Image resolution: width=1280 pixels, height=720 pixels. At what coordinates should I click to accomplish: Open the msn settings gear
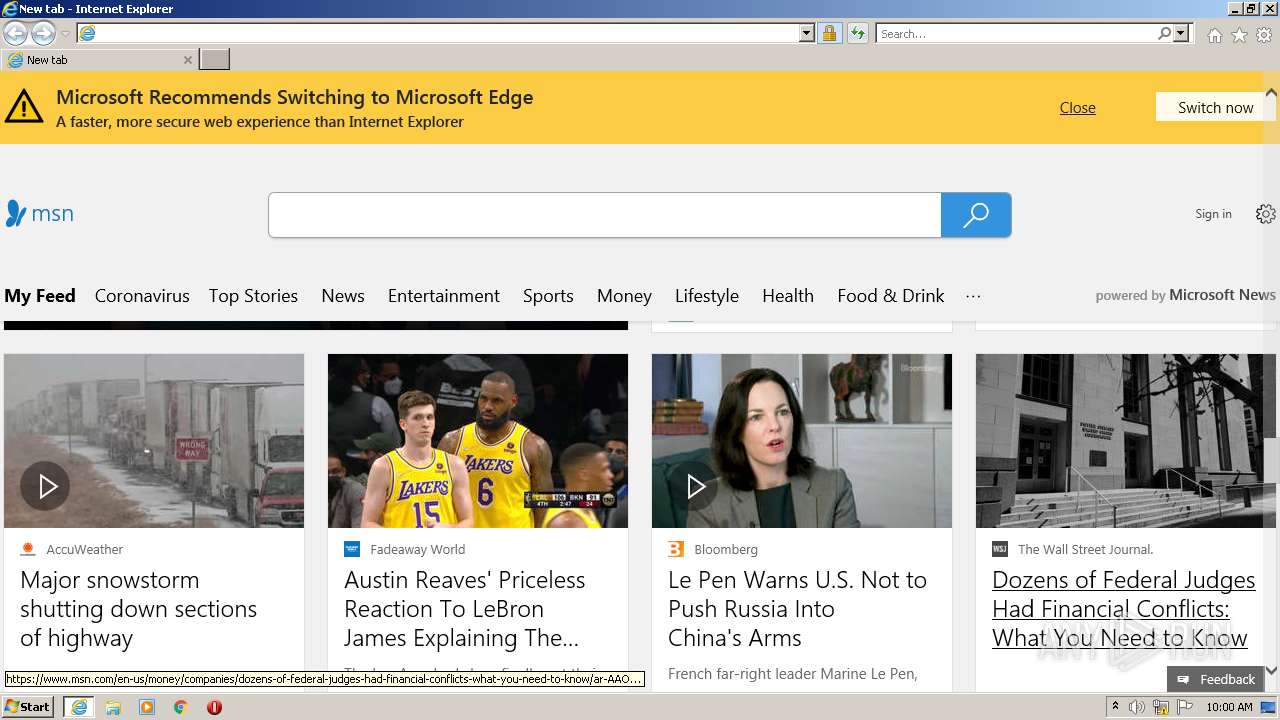pos(1266,214)
